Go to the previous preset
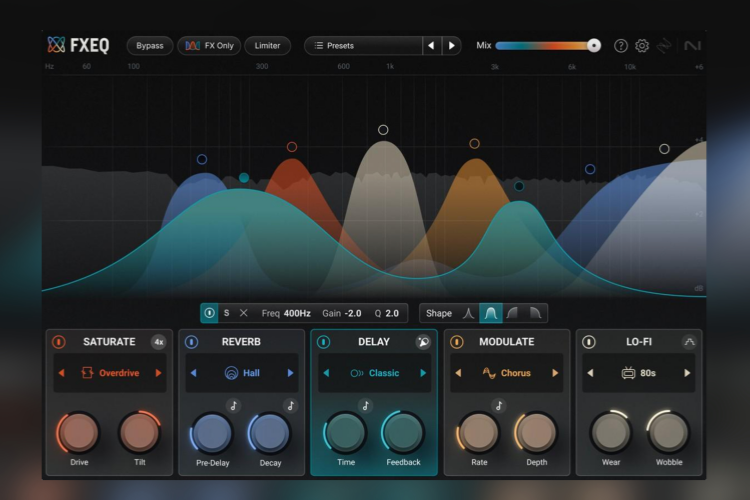 (431, 46)
